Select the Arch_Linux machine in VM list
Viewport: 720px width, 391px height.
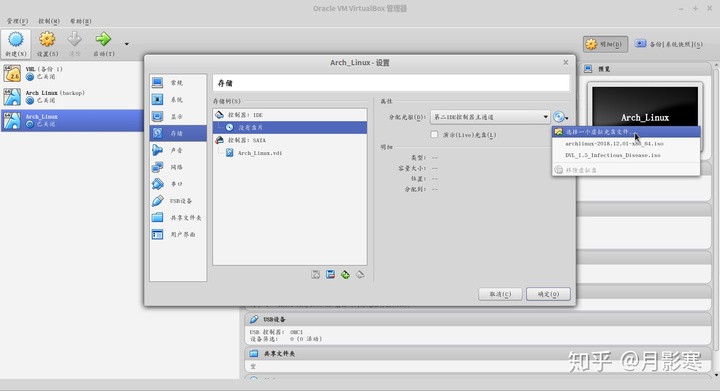[x=72, y=121]
